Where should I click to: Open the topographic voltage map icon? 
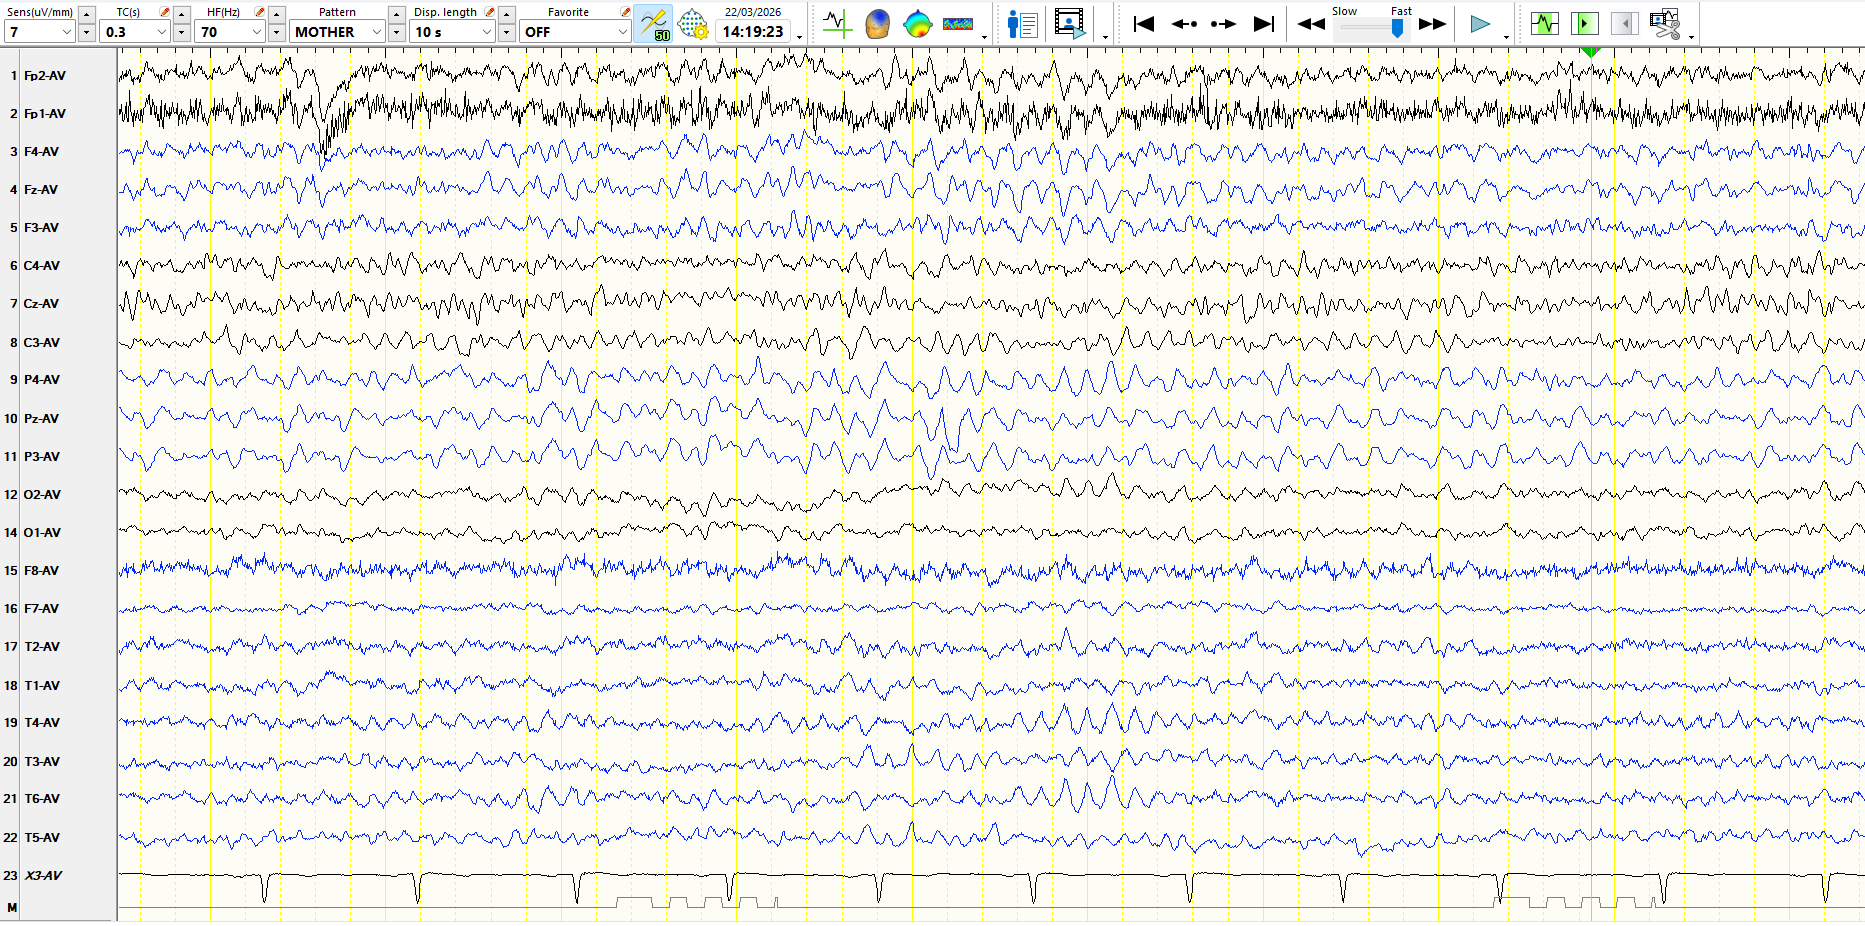[917, 24]
